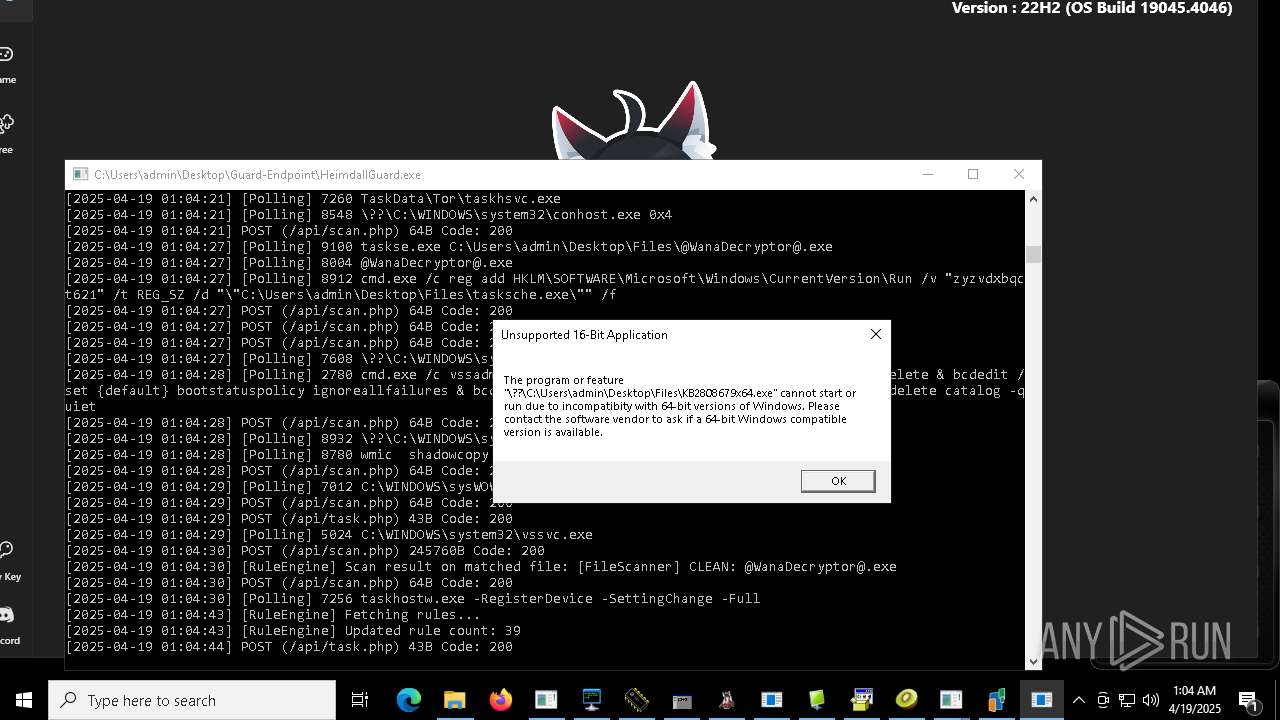The height and width of the screenshot is (720, 1280).
Task: Click the 'TaskData\Tor\taskhsvc.exe' log line
Action: [x=313, y=198]
